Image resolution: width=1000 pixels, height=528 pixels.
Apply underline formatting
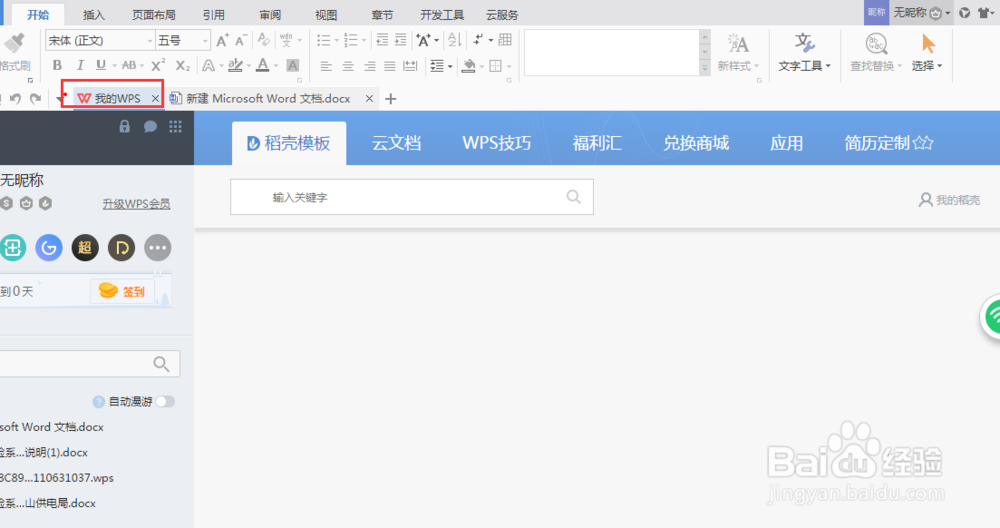(x=101, y=65)
